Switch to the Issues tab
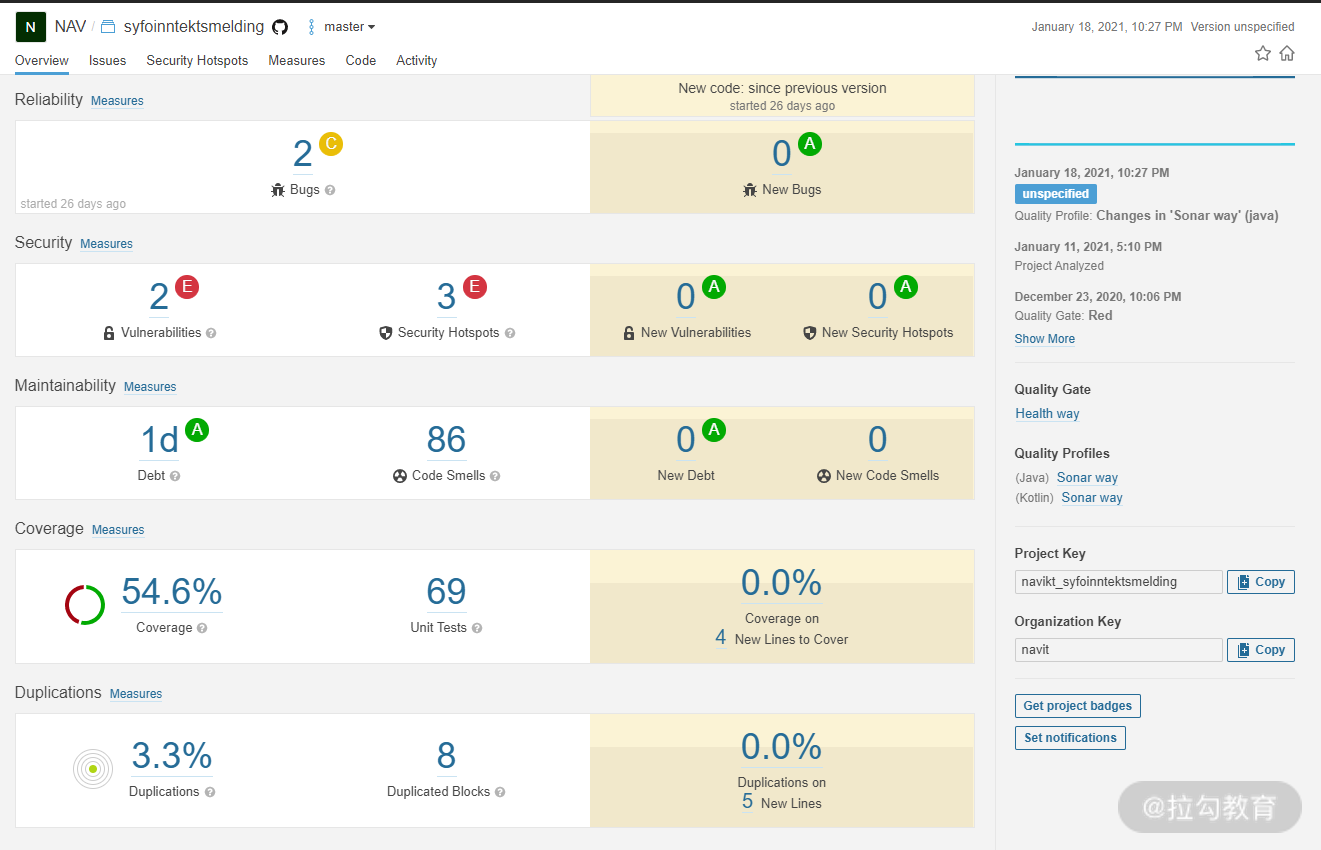 click(x=107, y=60)
